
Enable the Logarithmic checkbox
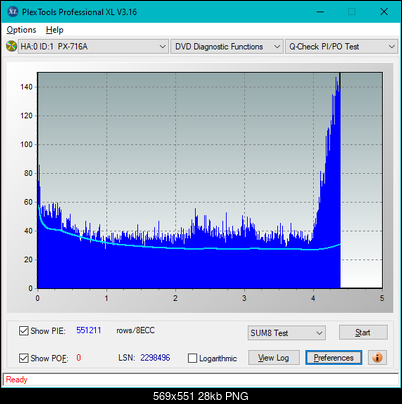192,358
